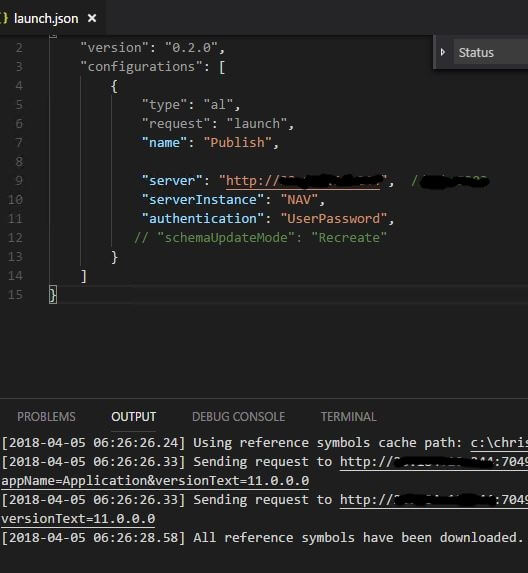Open the server http URL on line 9

pos(304,181)
